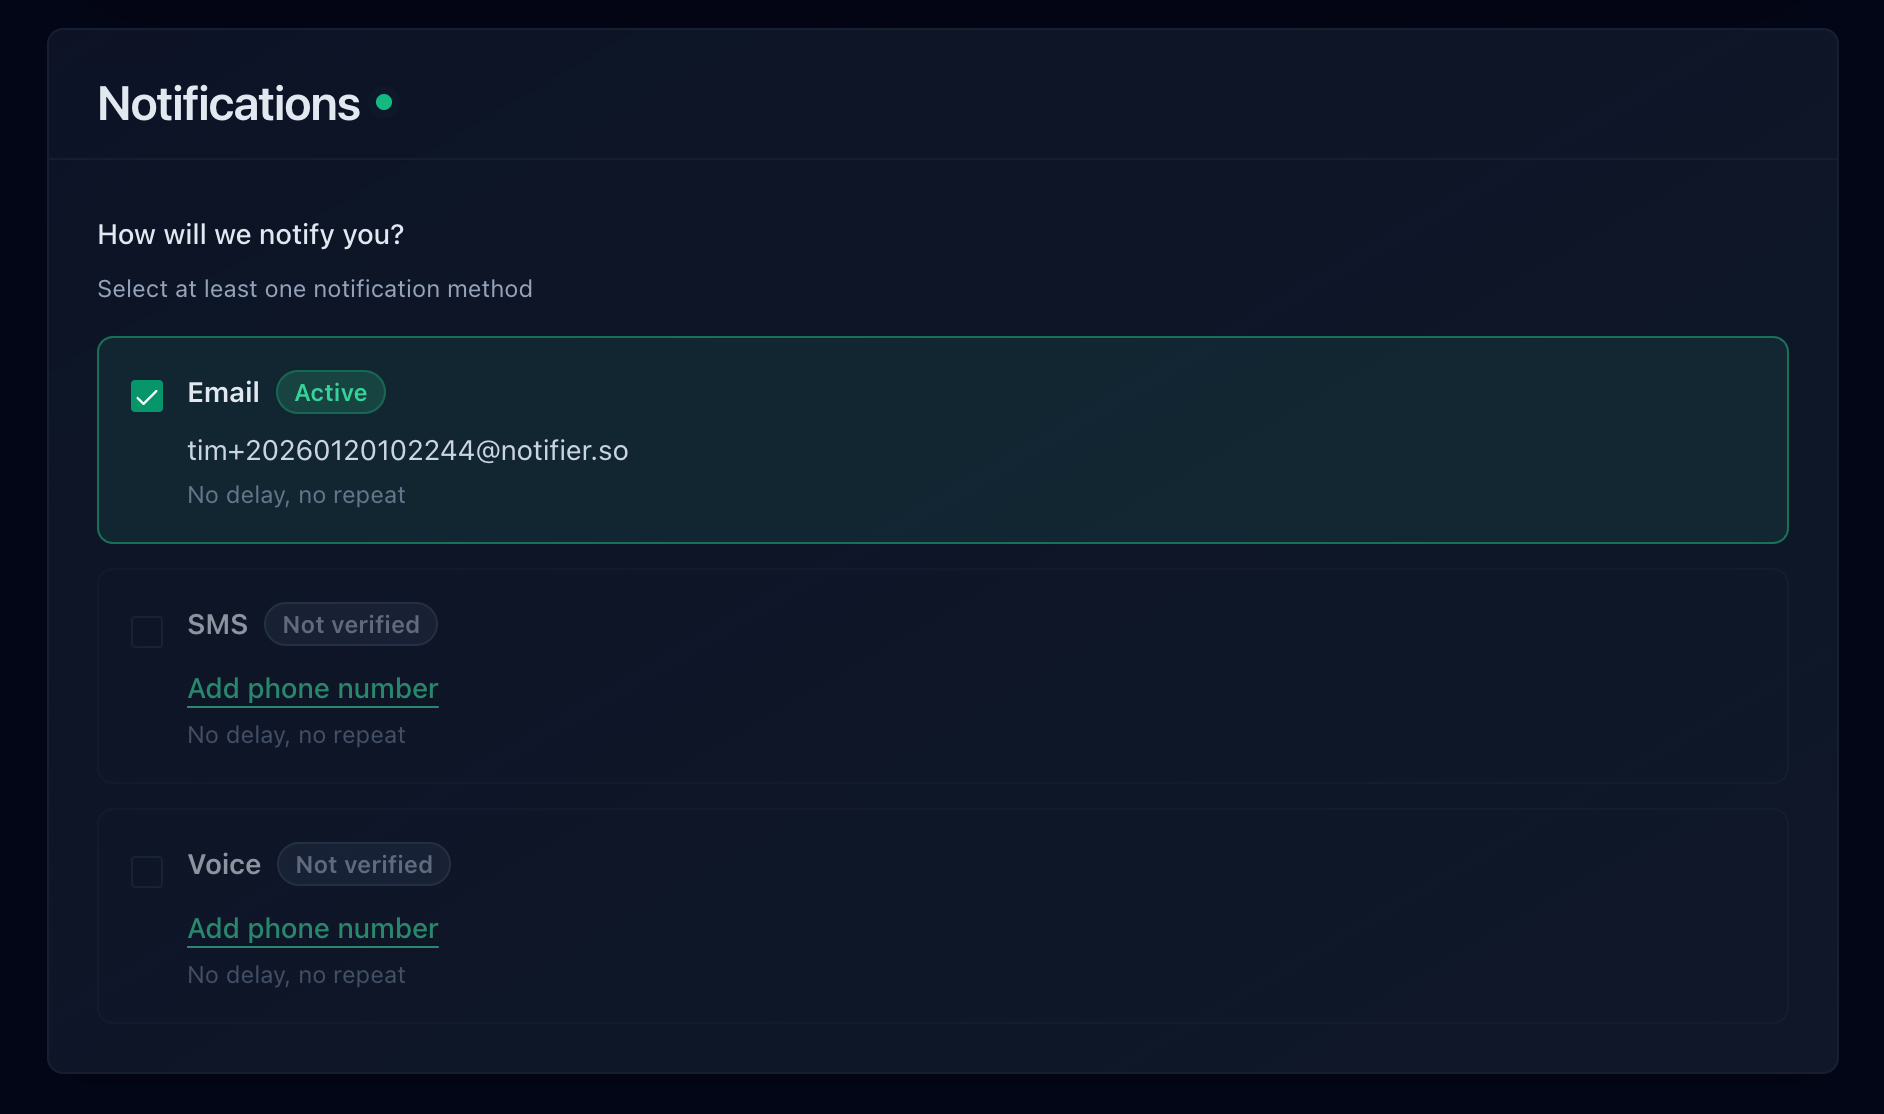Click the Email method label
Viewport: 1884px width, 1114px height.
223,393
